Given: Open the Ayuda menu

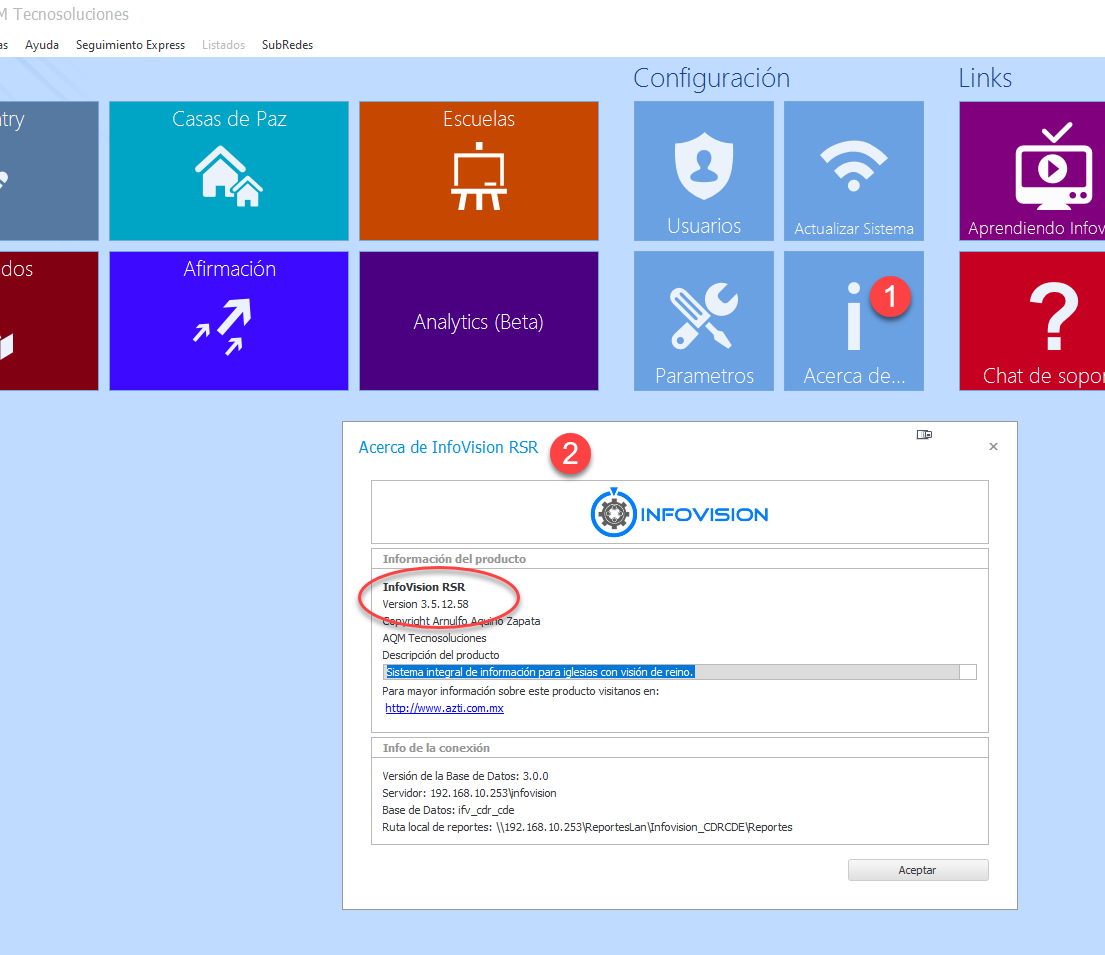Looking at the screenshot, I should coord(42,44).
